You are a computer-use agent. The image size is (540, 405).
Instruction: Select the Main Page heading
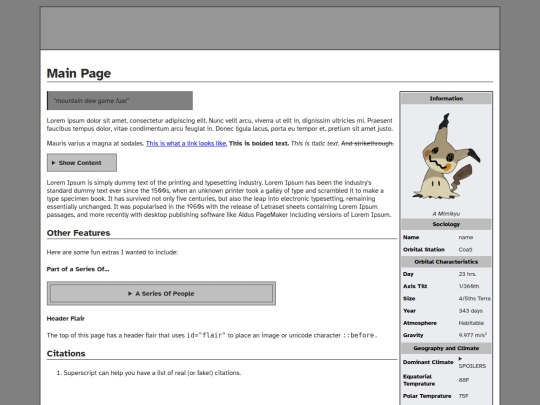click(x=79, y=73)
